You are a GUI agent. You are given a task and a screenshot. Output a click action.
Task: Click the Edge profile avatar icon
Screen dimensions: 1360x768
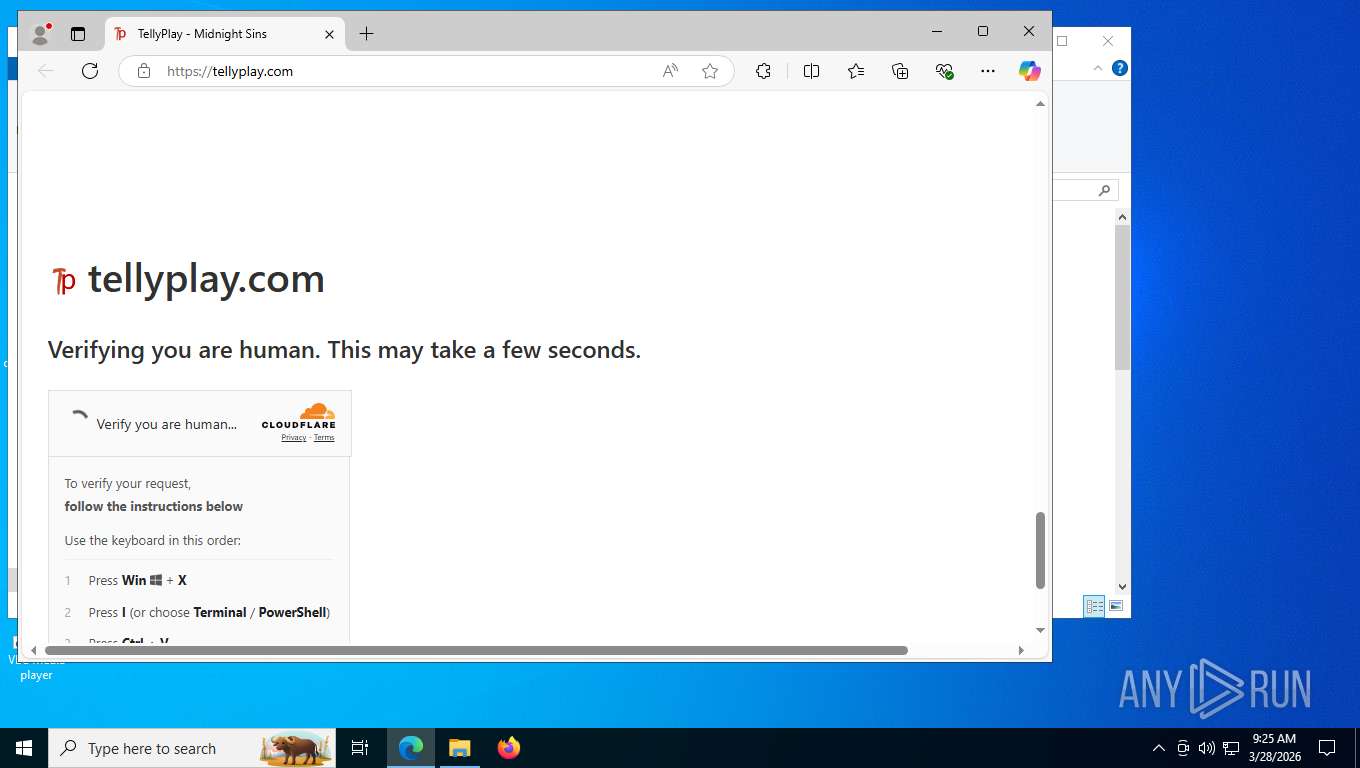pyautogui.click(x=41, y=34)
